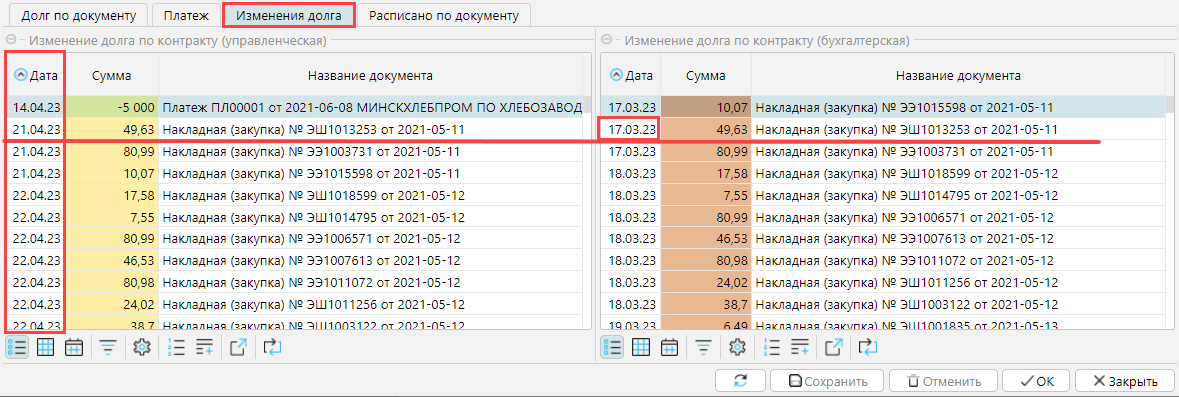Switch left table to grid view

coord(46,347)
